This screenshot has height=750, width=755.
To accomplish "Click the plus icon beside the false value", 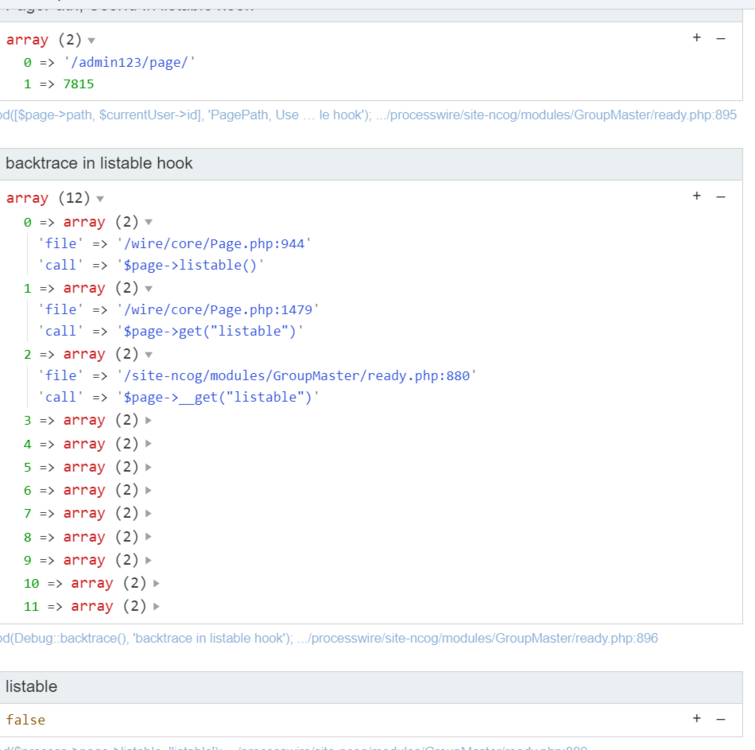I will [697, 718].
